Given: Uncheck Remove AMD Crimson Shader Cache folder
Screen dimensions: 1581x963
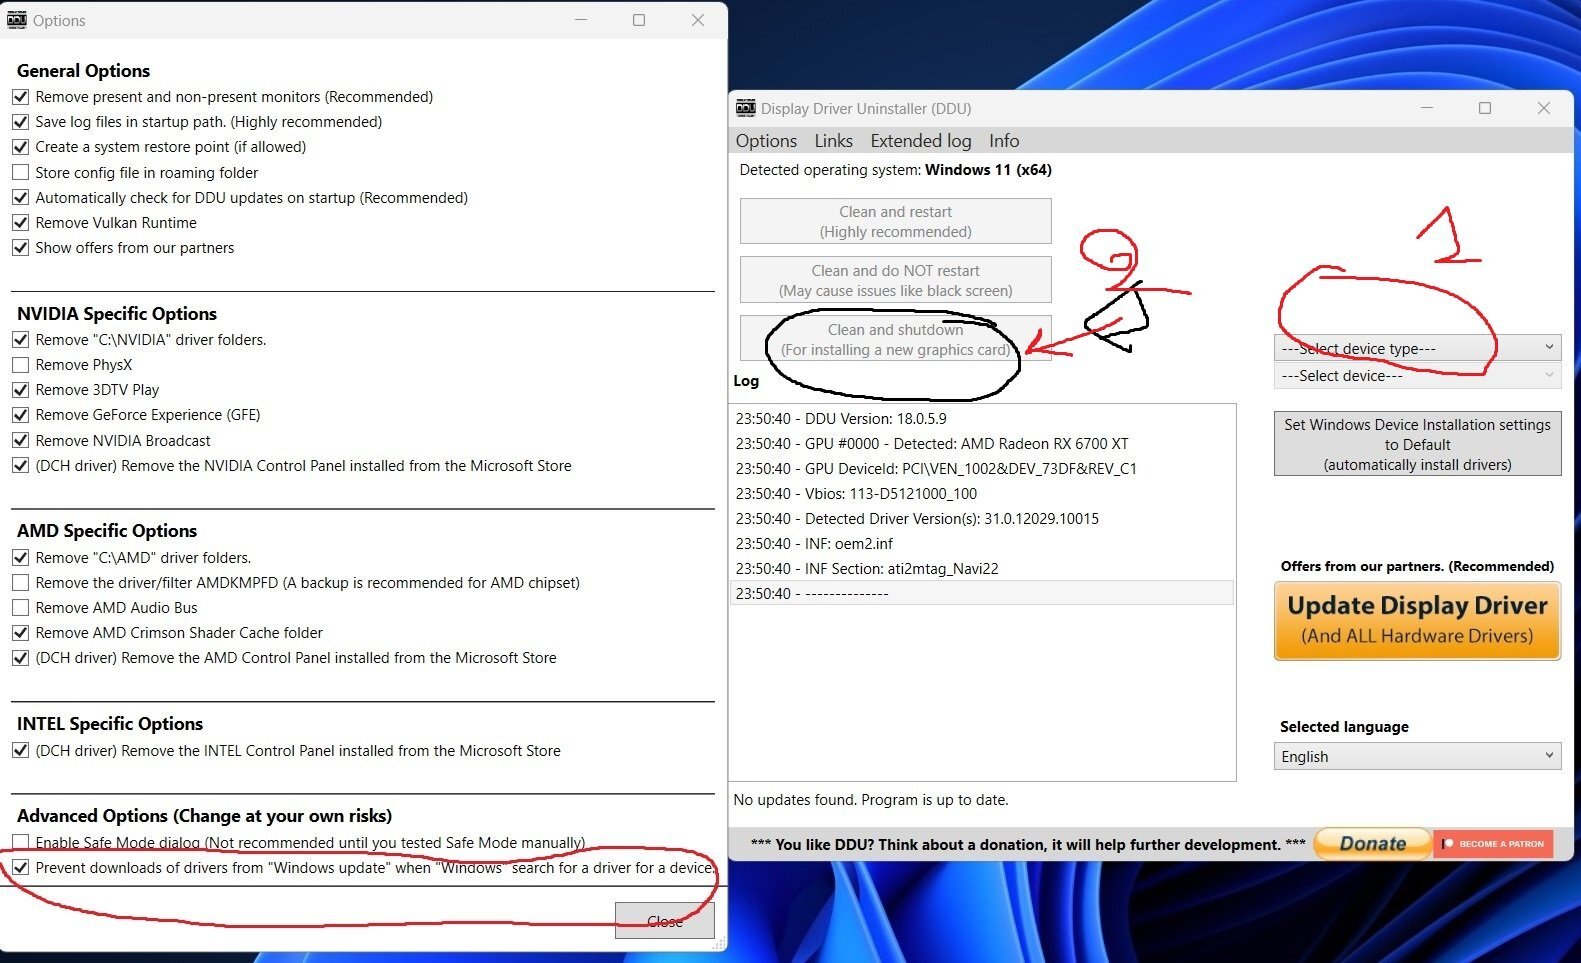Looking at the screenshot, I should click(21, 633).
